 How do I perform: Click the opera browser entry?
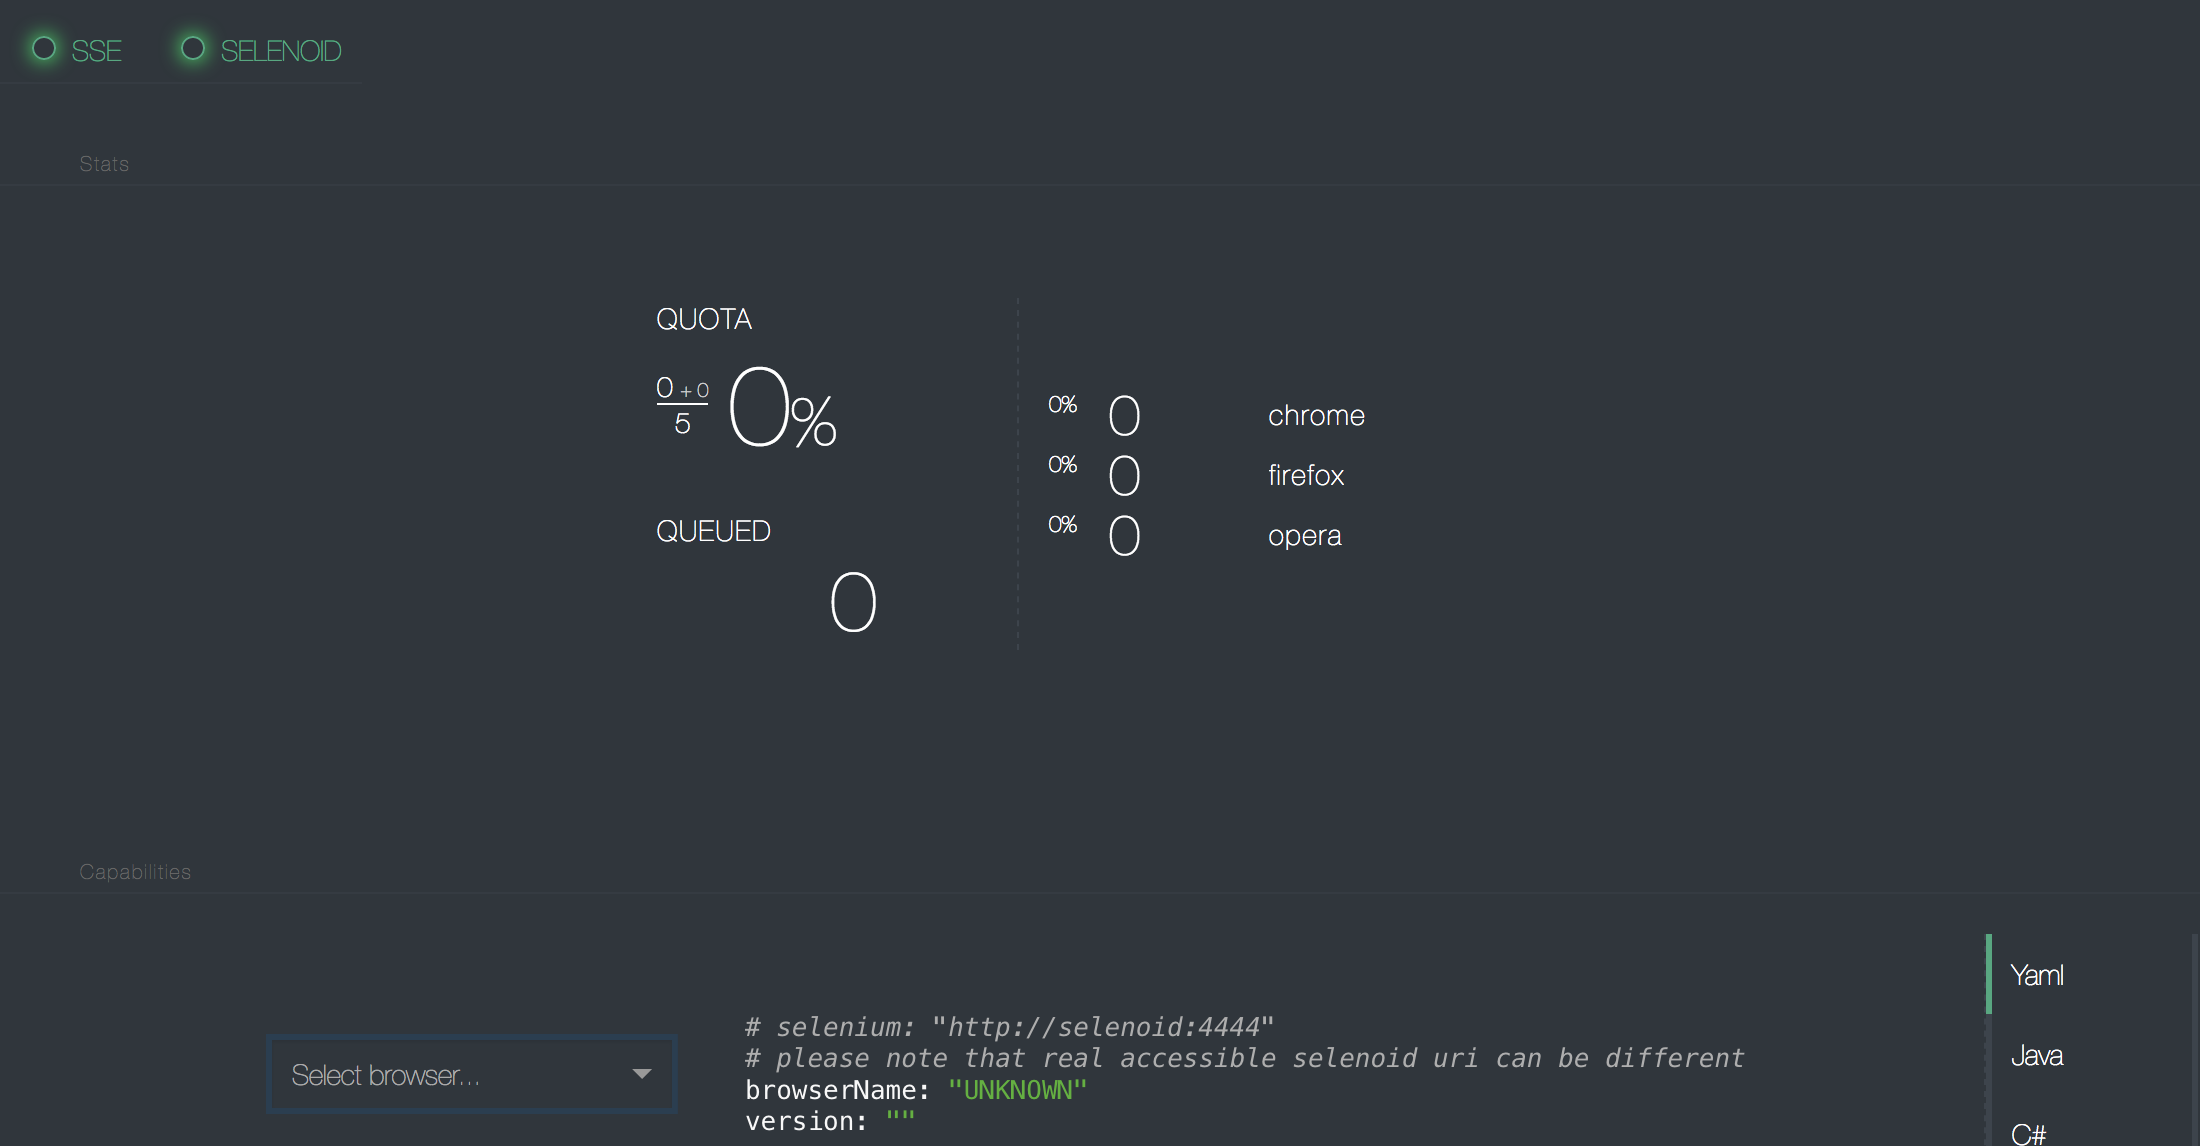coord(1305,536)
